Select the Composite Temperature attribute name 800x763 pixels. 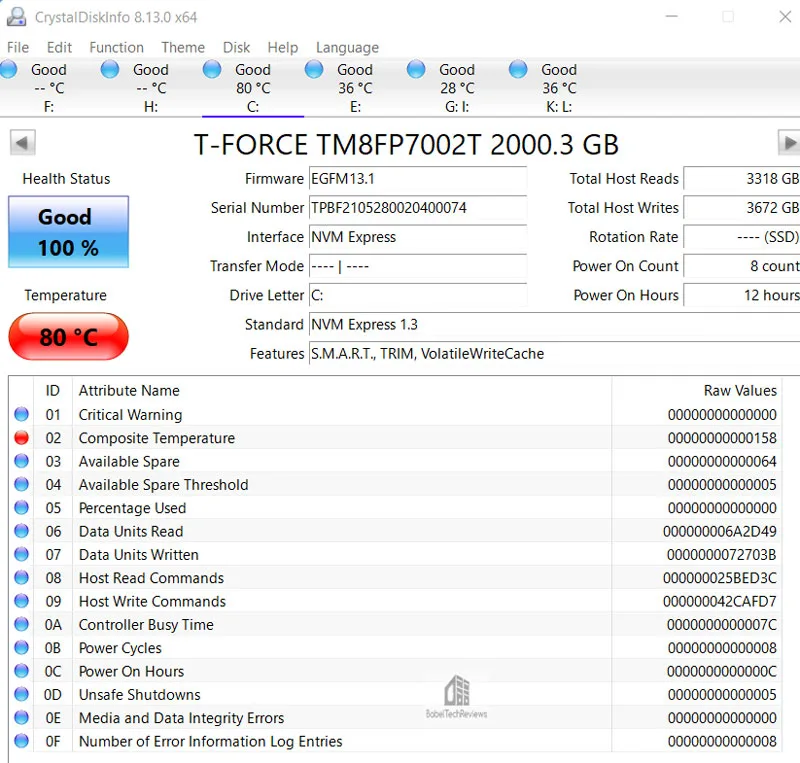[157, 438]
